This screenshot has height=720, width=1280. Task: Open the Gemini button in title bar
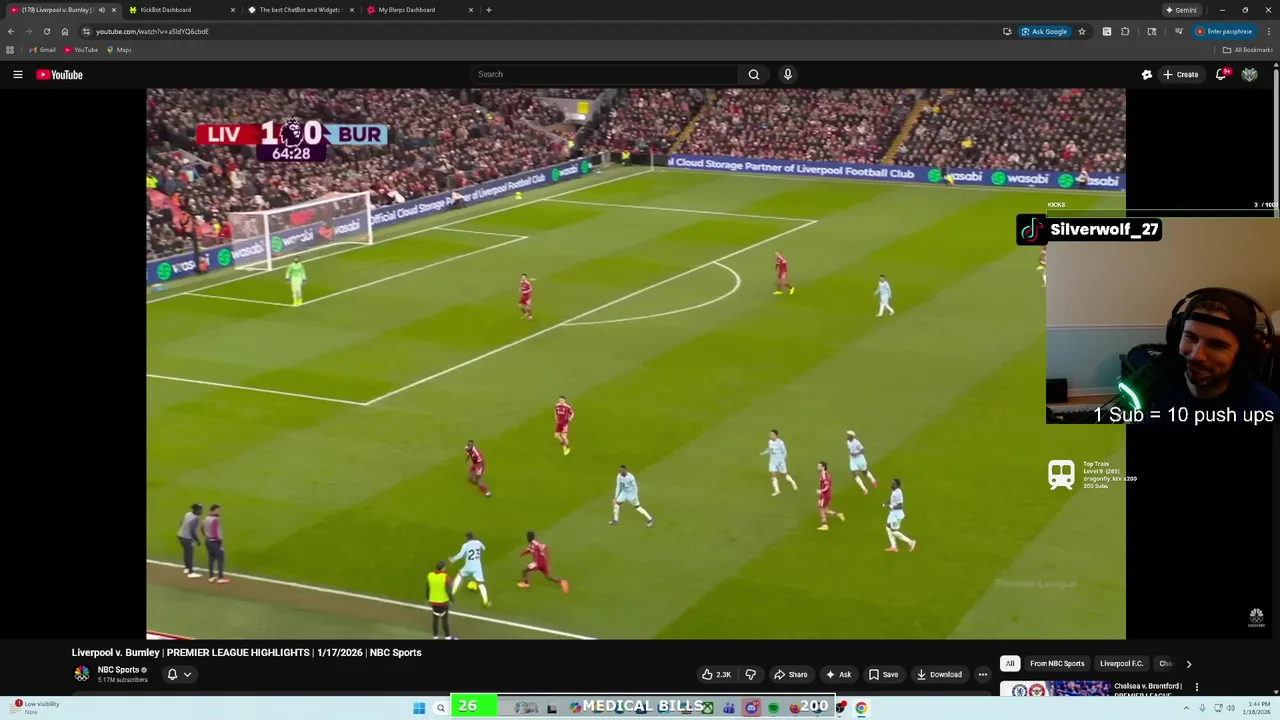click(x=1181, y=10)
